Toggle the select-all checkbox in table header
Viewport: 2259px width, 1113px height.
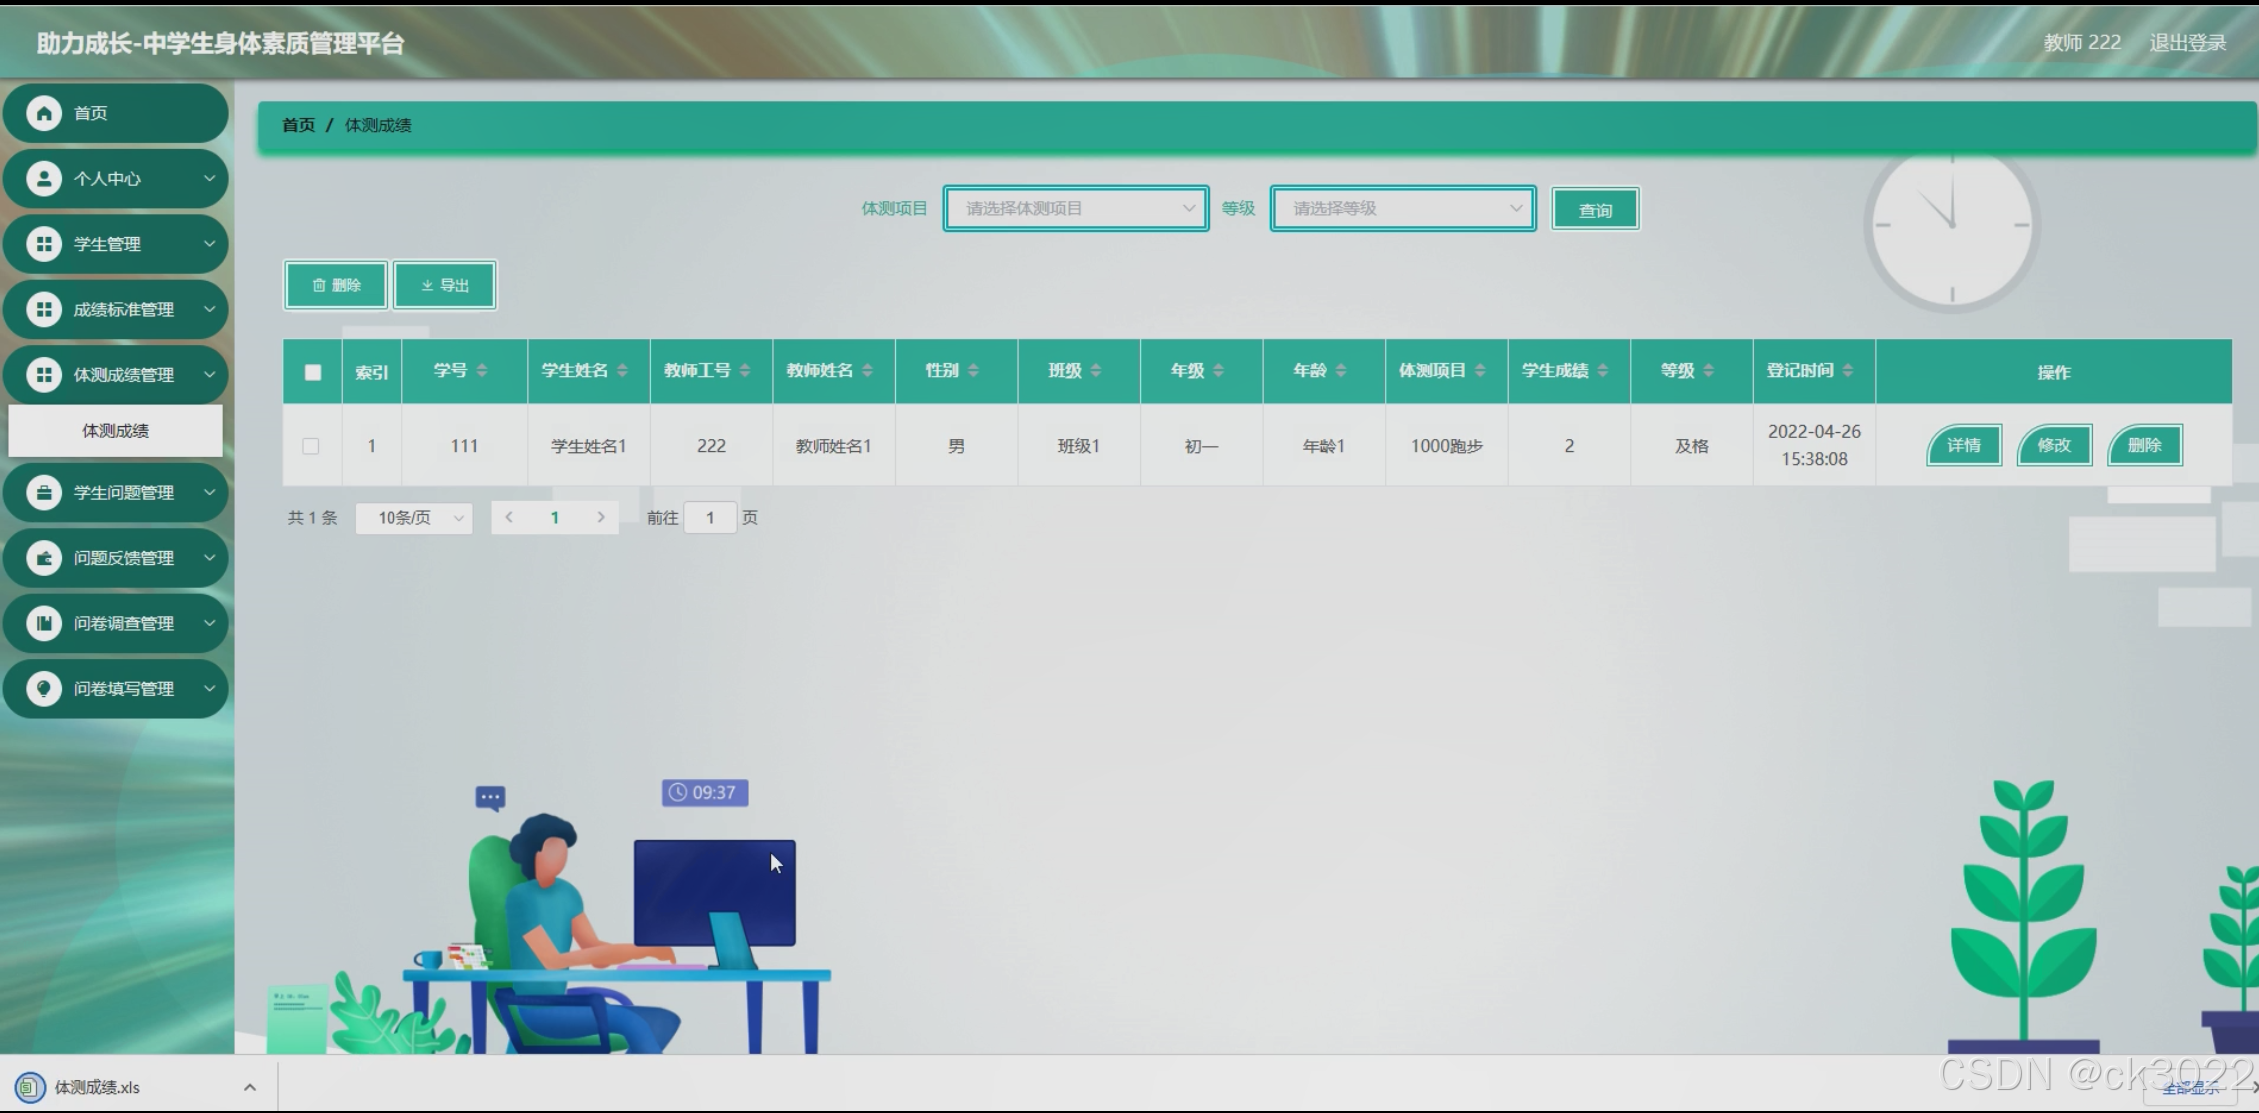(x=313, y=372)
